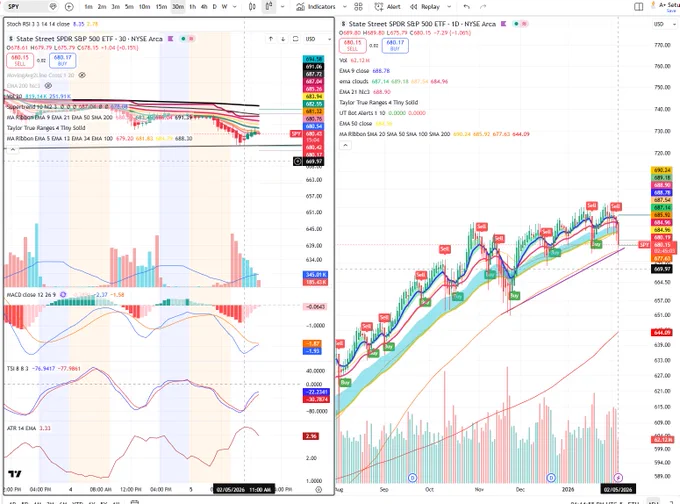This screenshot has width=680, height=504.
Task: Click the left chart move pane up arrow
Action: pos(271,39)
